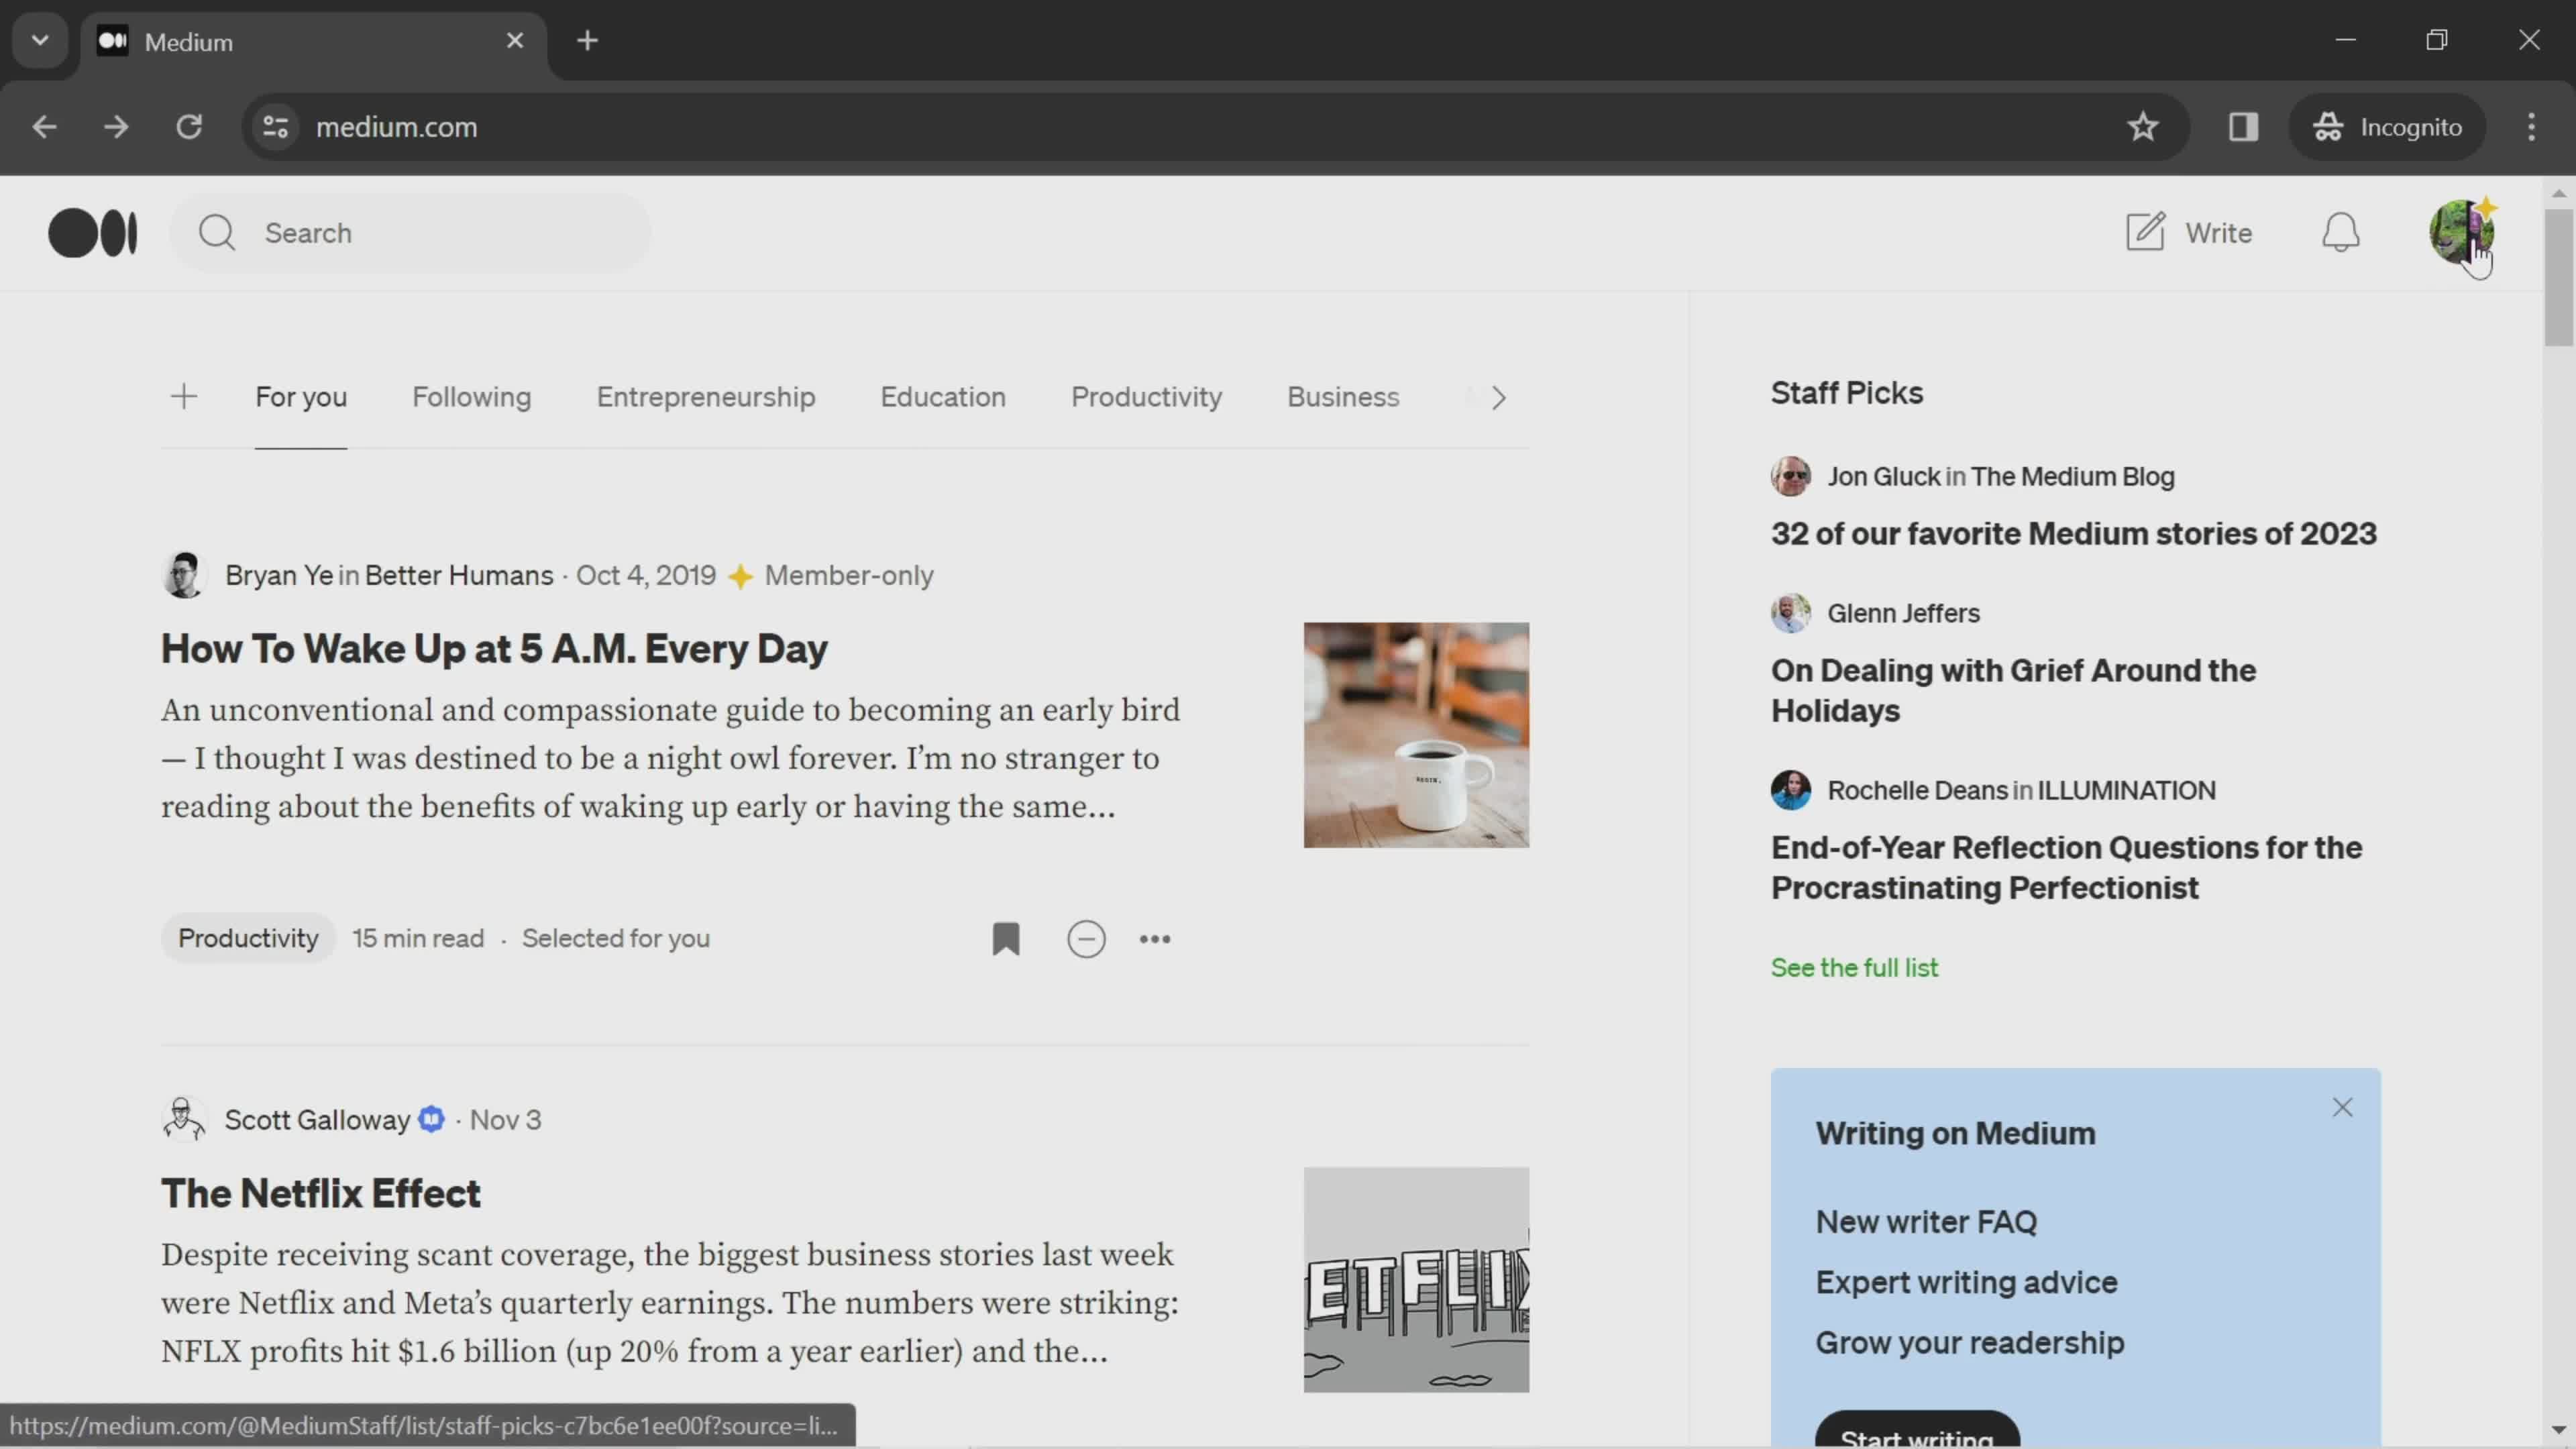Image resolution: width=2576 pixels, height=1449 pixels.
Task: Click the Netflix sign story thumbnail
Action: tap(1416, 1279)
